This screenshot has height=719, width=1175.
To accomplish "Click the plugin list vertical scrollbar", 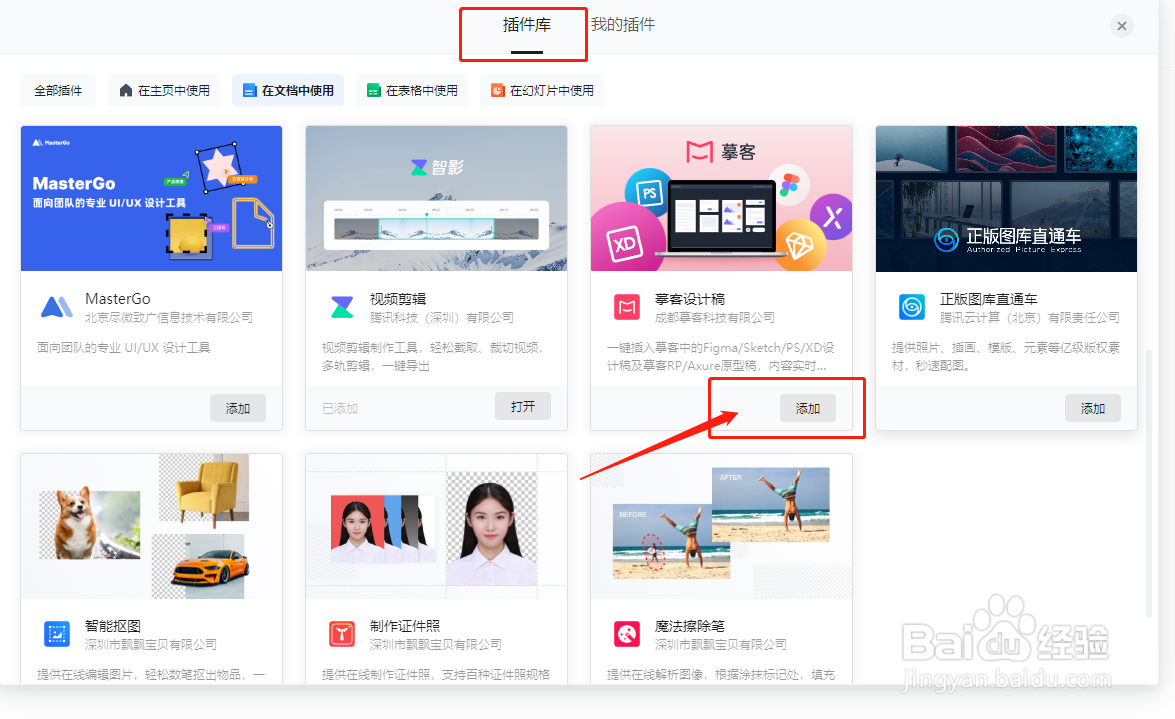I will click(x=1150, y=482).
